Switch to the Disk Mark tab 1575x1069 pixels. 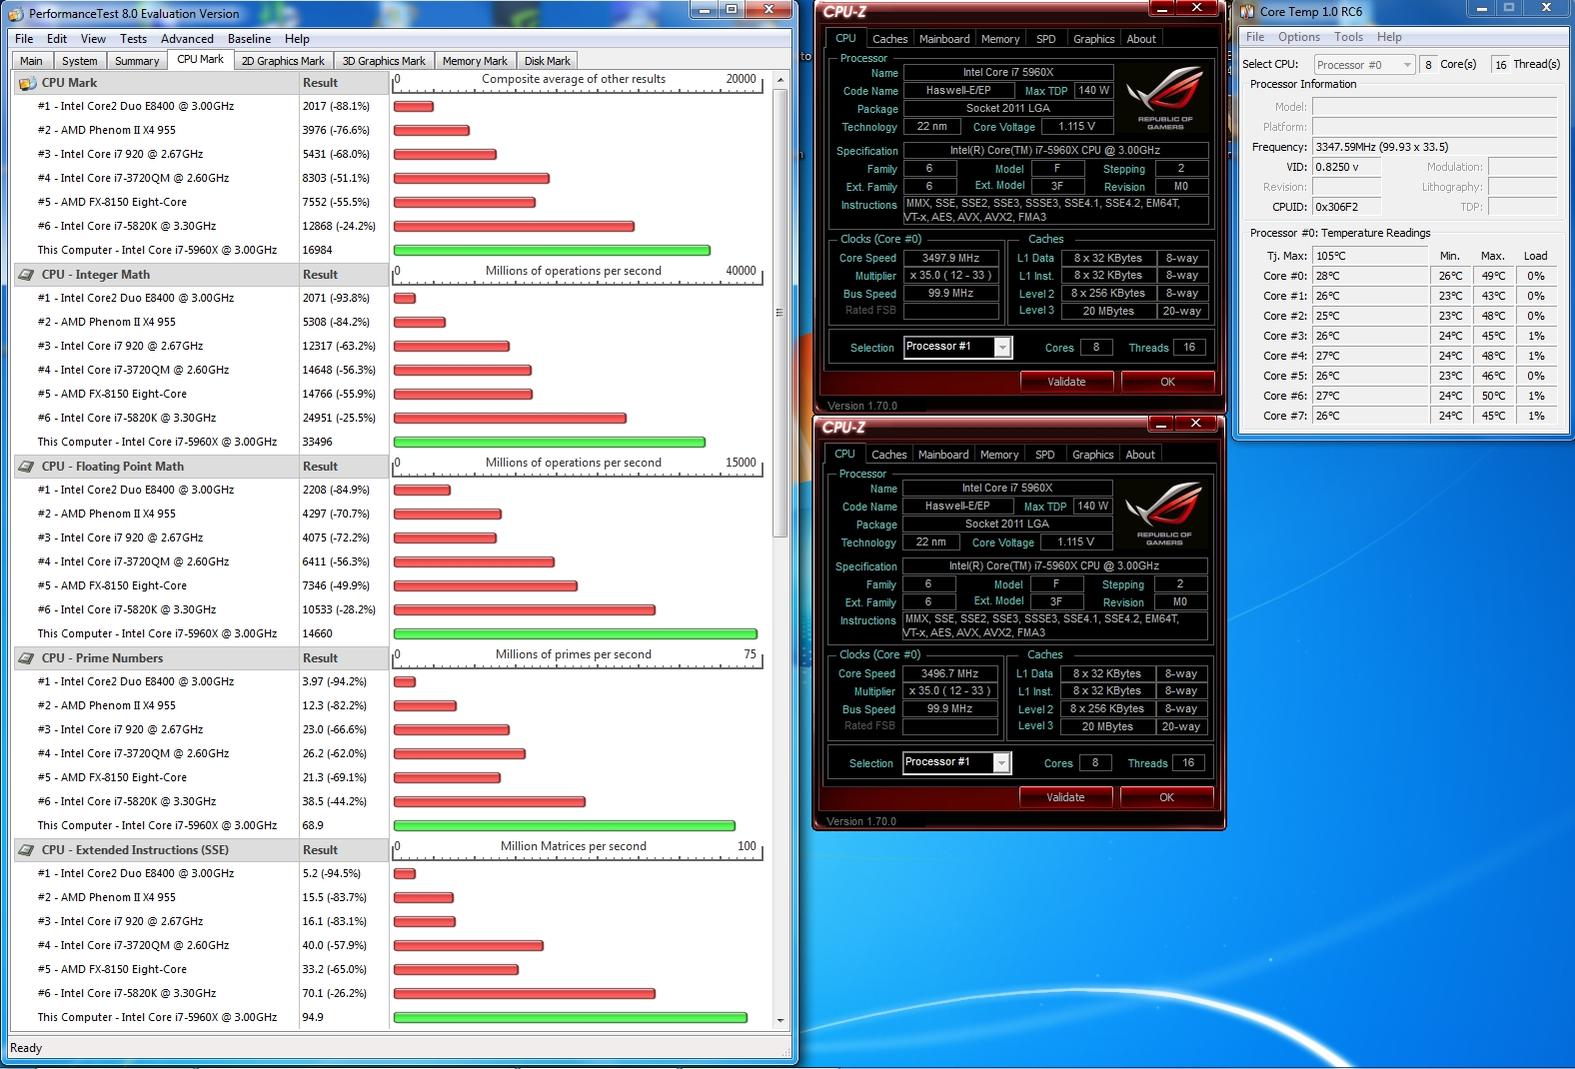(x=547, y=61)
